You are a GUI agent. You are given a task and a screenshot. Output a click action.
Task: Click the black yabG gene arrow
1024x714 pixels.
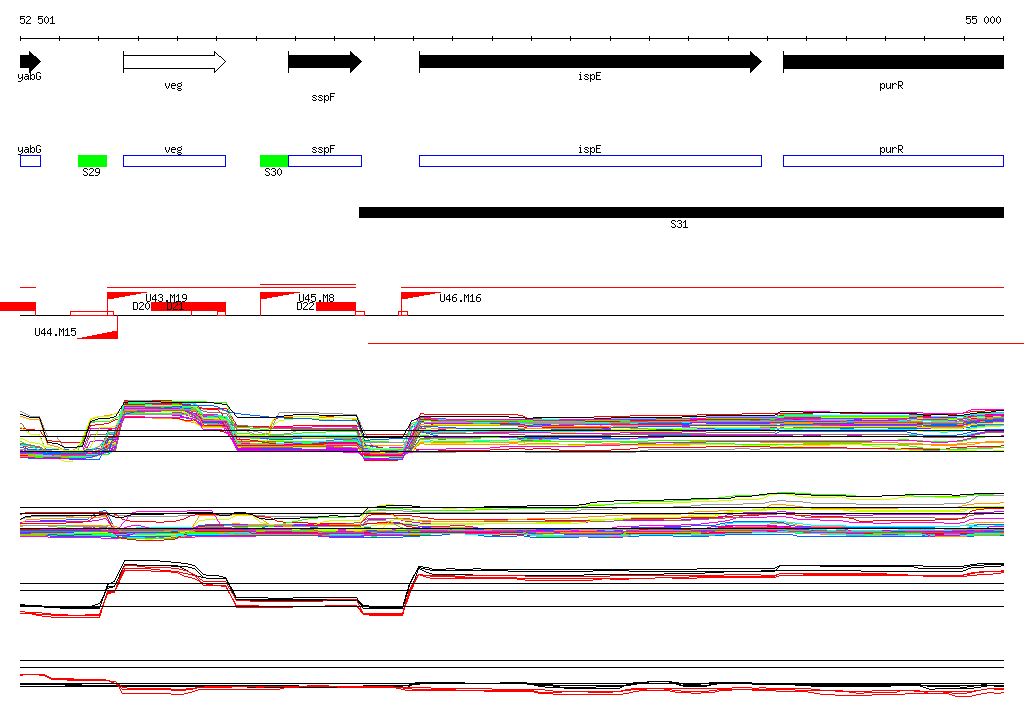pos(30,62)
